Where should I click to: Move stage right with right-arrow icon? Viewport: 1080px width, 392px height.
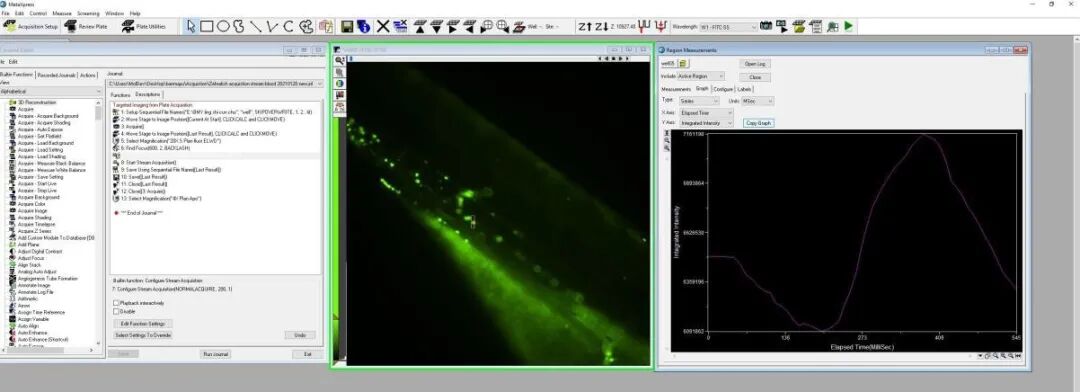tap(453, 26)
